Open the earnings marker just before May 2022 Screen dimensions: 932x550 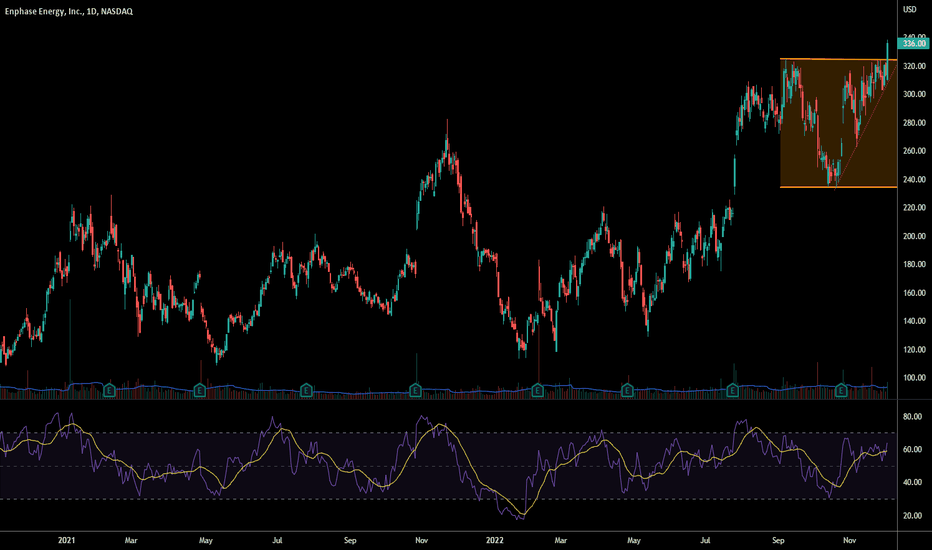click(627, 391)
